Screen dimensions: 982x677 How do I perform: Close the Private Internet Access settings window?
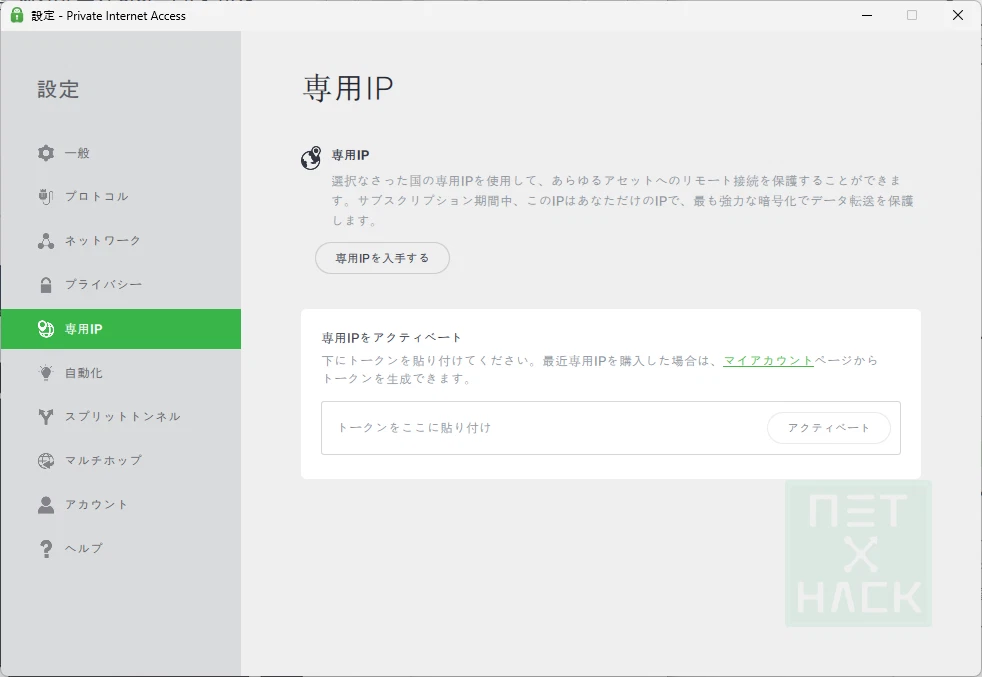pos(957,15)
